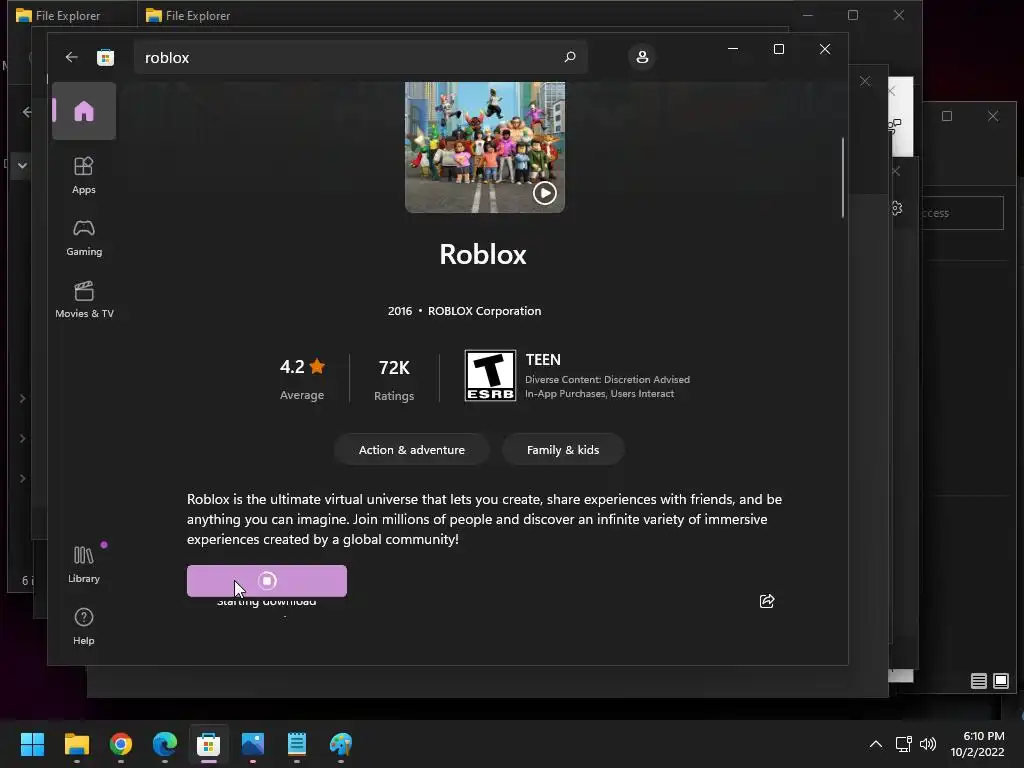
Task: Open Paint from the taskbar
Action: pyautogui.click(x=340, y=744)
